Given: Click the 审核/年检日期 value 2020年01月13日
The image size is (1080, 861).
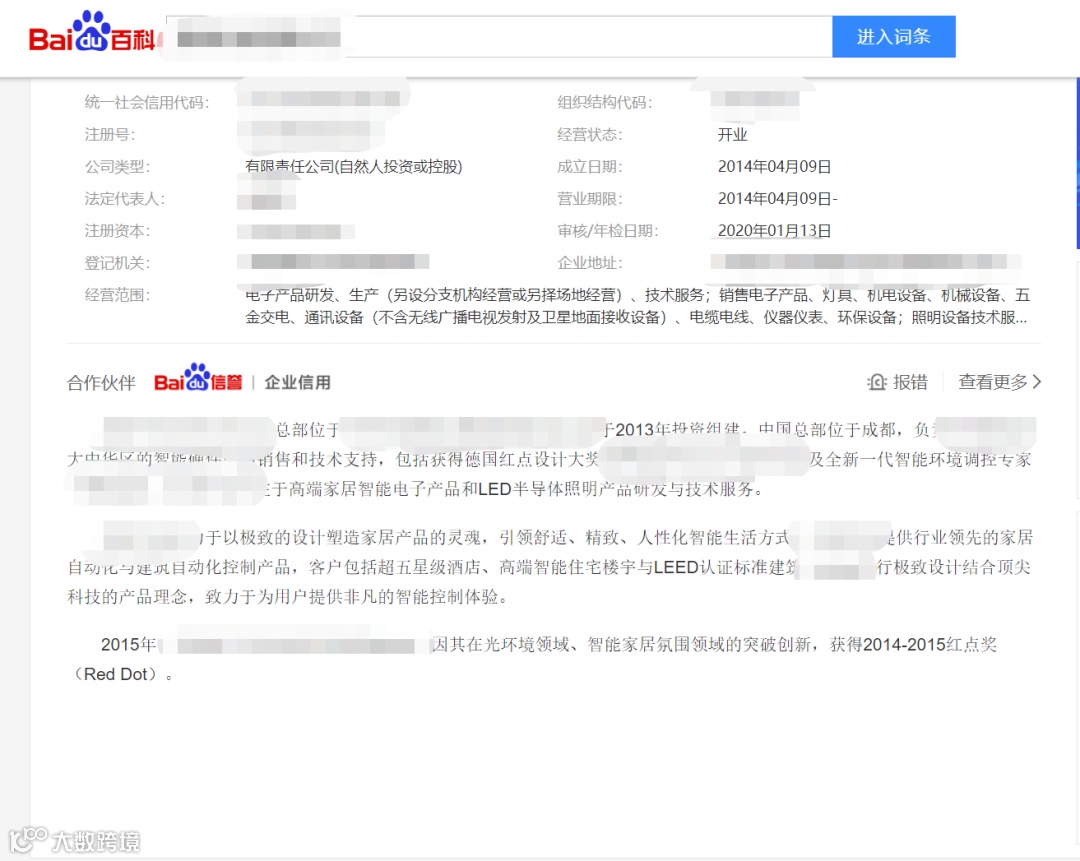Looking at the screenshot, I should tap(774, 230).
